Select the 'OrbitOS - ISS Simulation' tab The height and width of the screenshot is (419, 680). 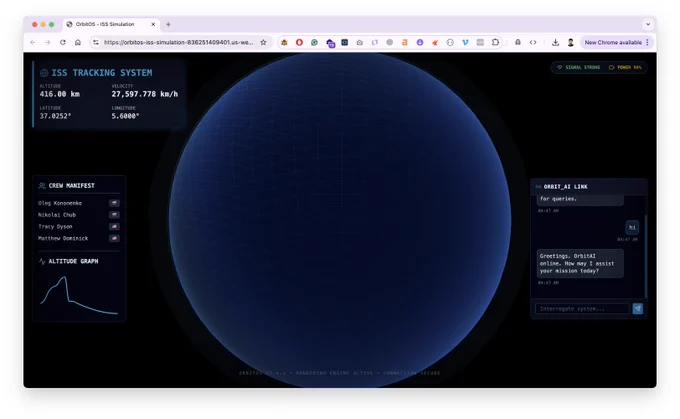tap(111, 24)
